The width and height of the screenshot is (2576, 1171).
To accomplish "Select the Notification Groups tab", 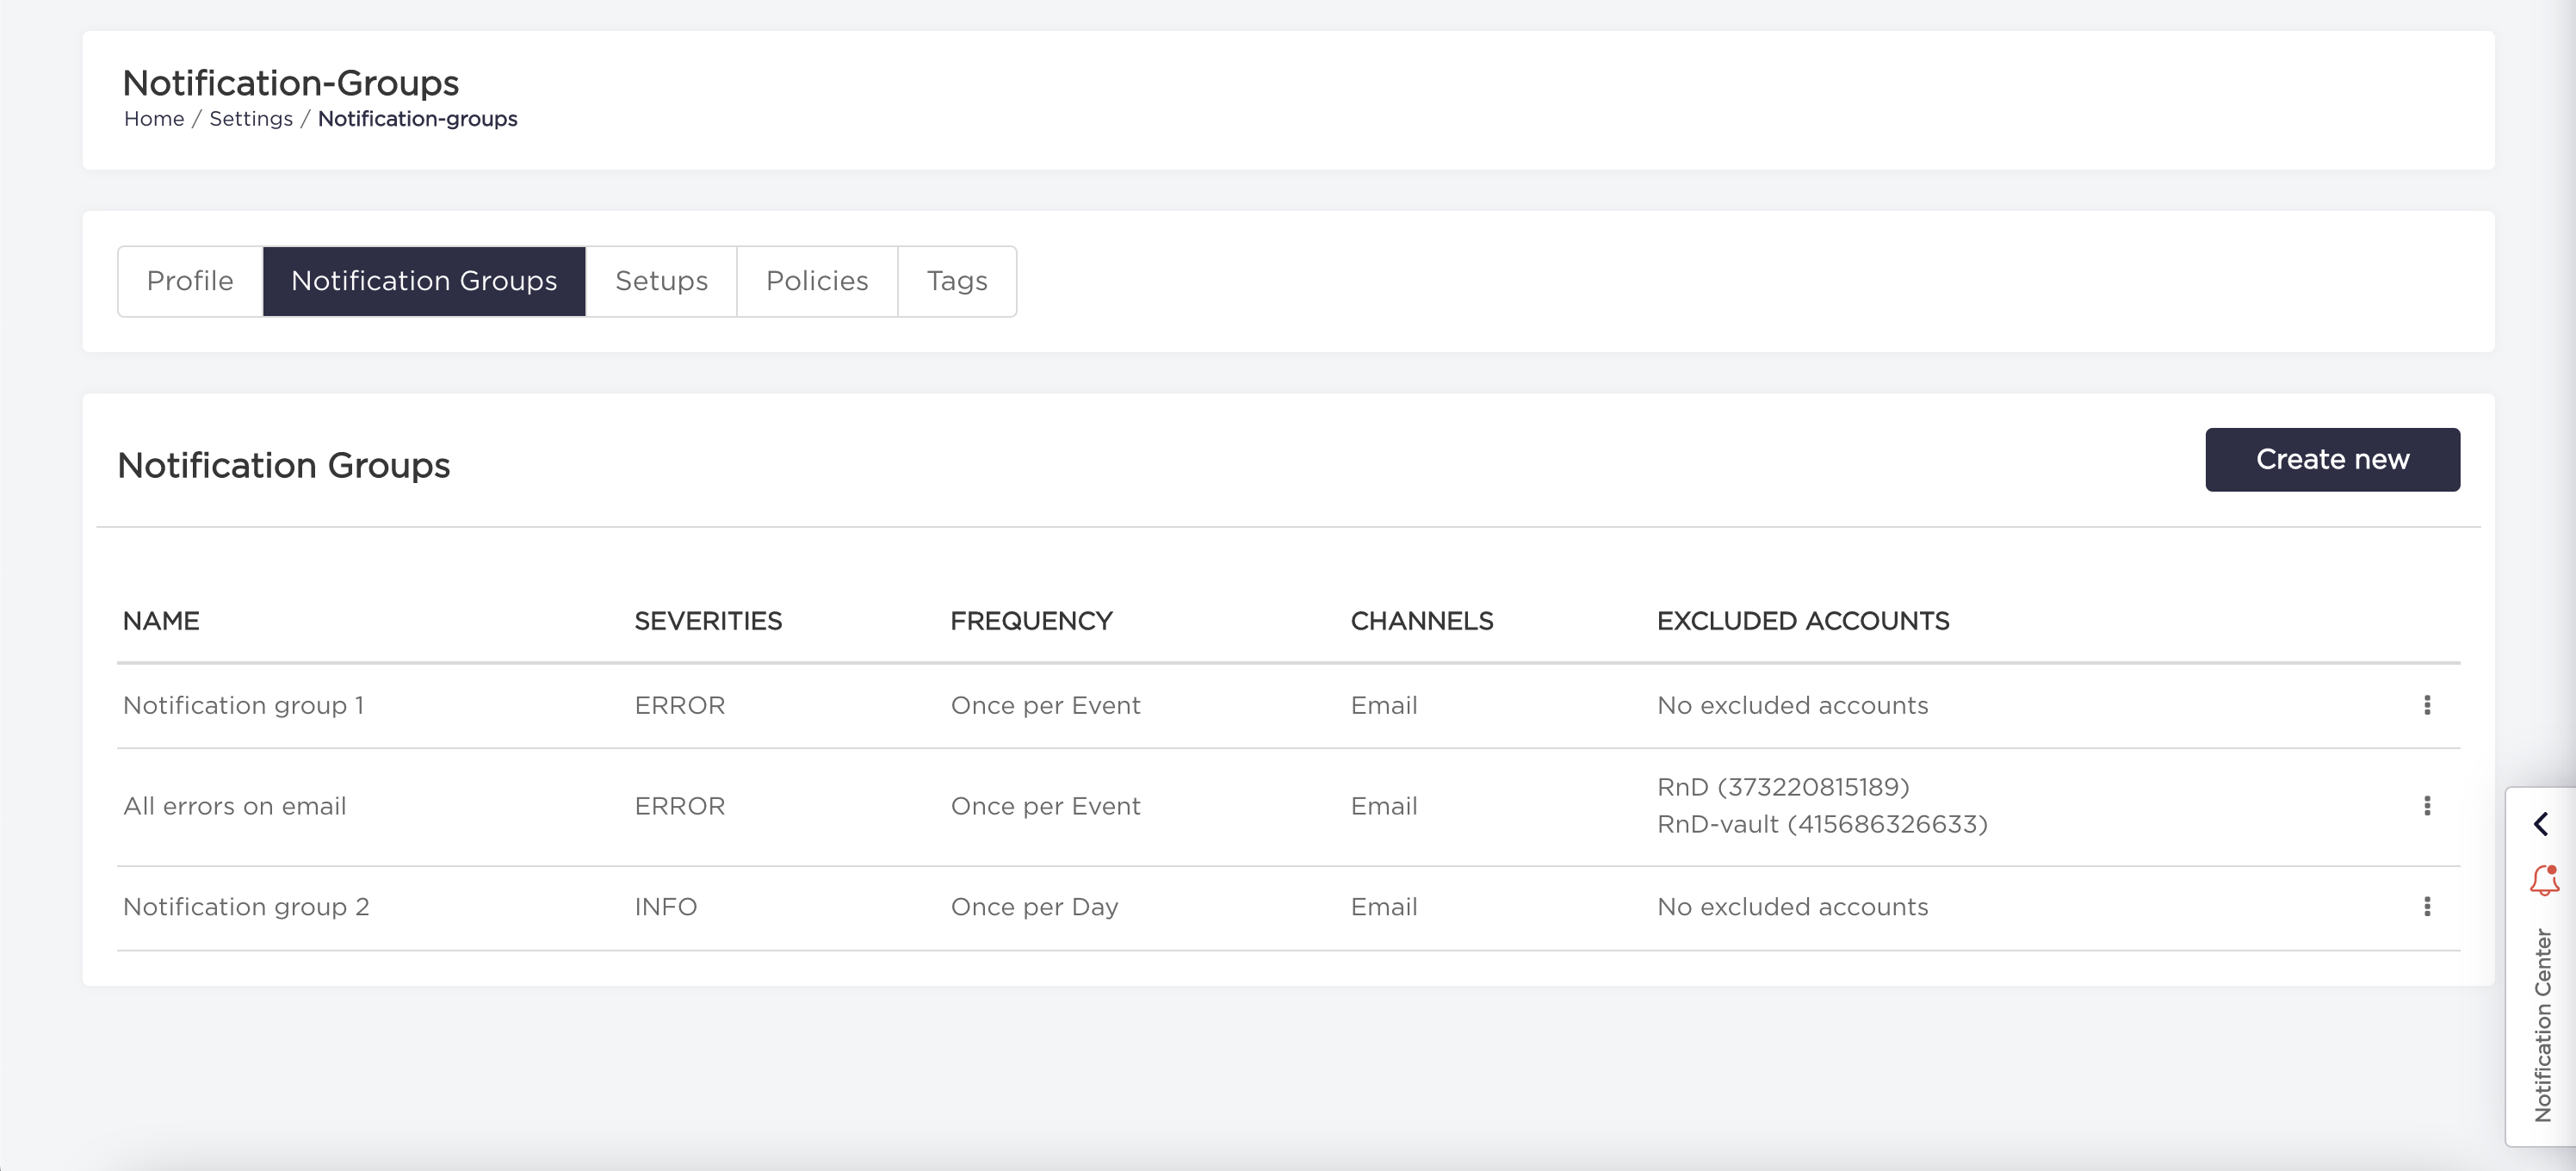I will (424, 281).
